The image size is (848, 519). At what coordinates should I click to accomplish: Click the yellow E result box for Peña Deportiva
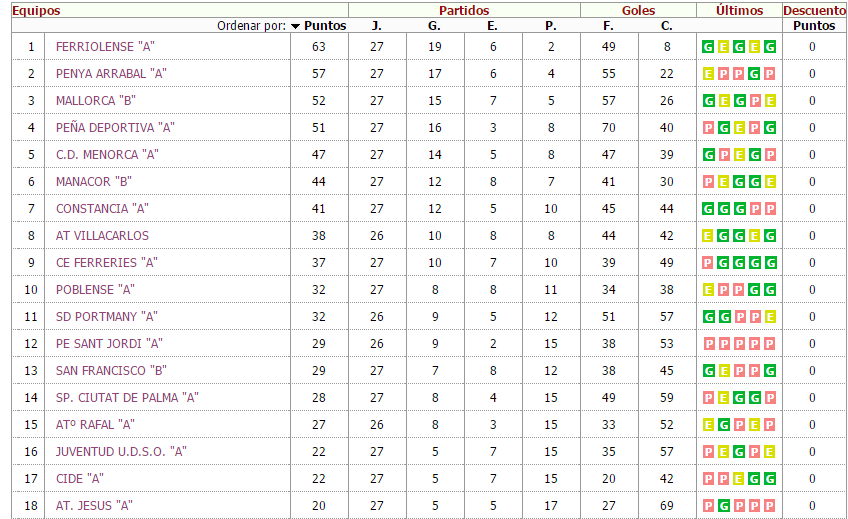pyautogui.click(x=741, y=128)
